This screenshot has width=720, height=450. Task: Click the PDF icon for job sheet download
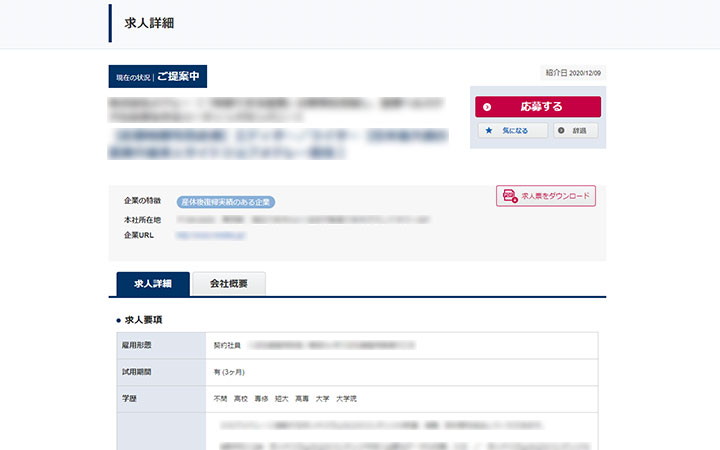click(x=509, y=196)
